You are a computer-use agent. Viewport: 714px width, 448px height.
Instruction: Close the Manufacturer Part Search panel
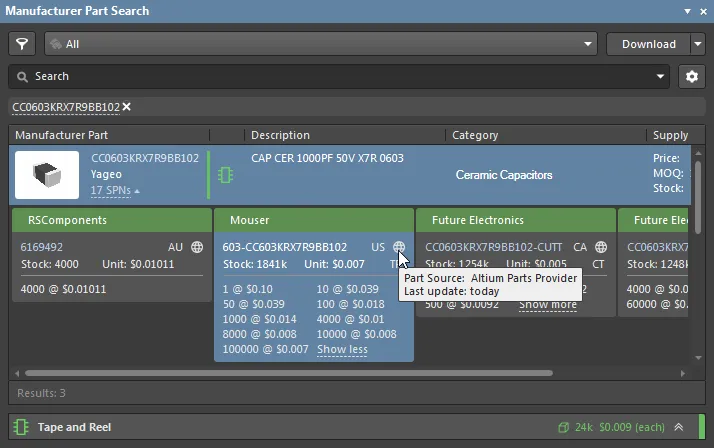coord(704,11)
